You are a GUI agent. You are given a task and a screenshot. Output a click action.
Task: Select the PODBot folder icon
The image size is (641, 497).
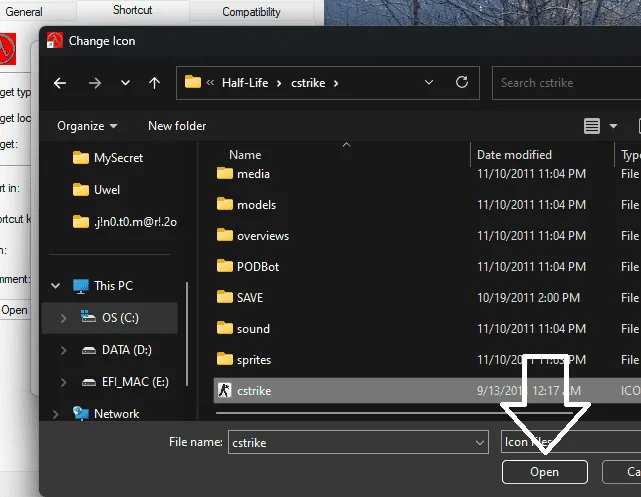[x=224, y=266]
